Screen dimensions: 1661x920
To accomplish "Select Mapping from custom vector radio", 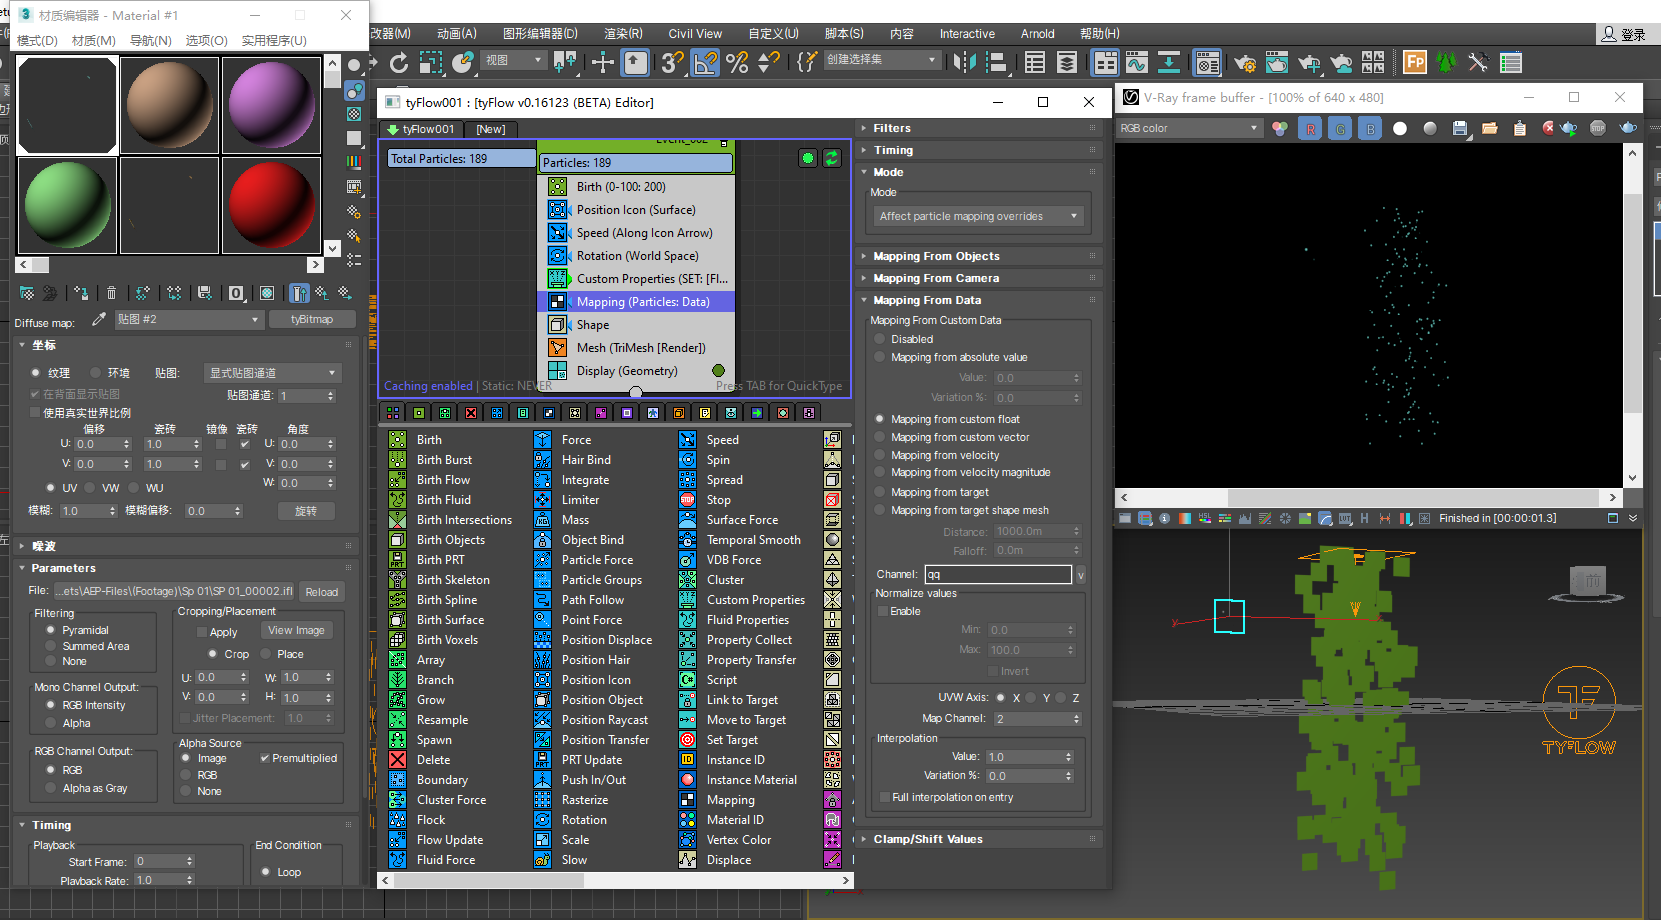I will (880, 437).
